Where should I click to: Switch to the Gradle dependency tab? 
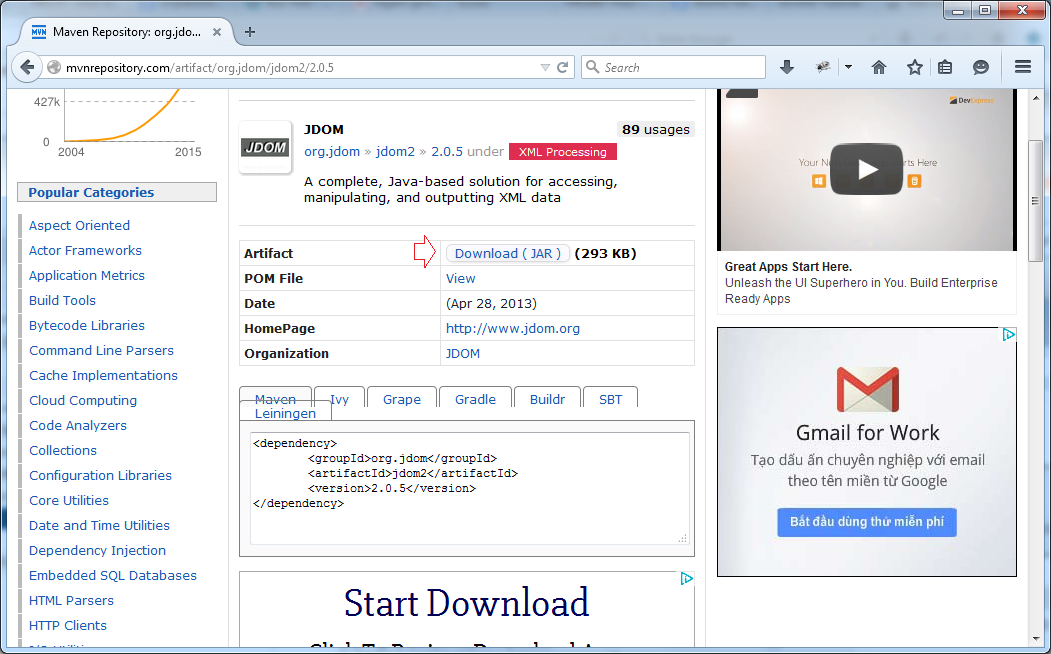[x=475, y=397]
